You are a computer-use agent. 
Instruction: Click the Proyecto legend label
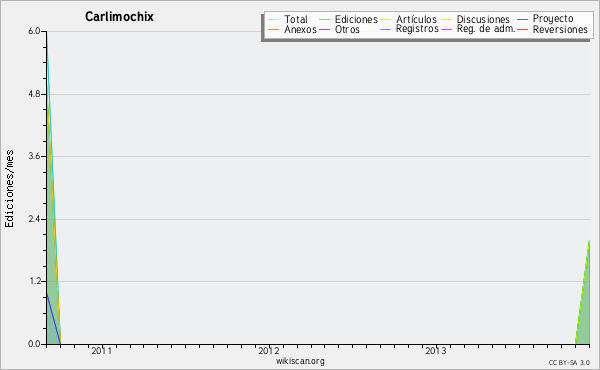pyautogui.click(x=553, y=19)
